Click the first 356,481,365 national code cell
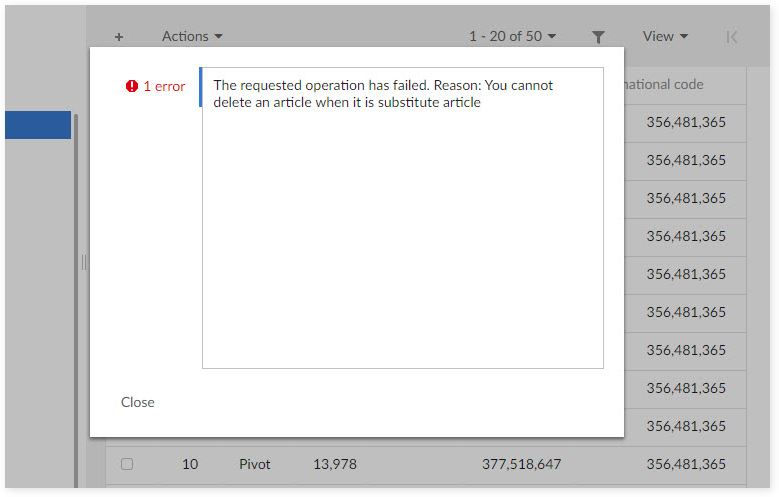The height and width of the screenshot is (497, 779). point(686,122)
